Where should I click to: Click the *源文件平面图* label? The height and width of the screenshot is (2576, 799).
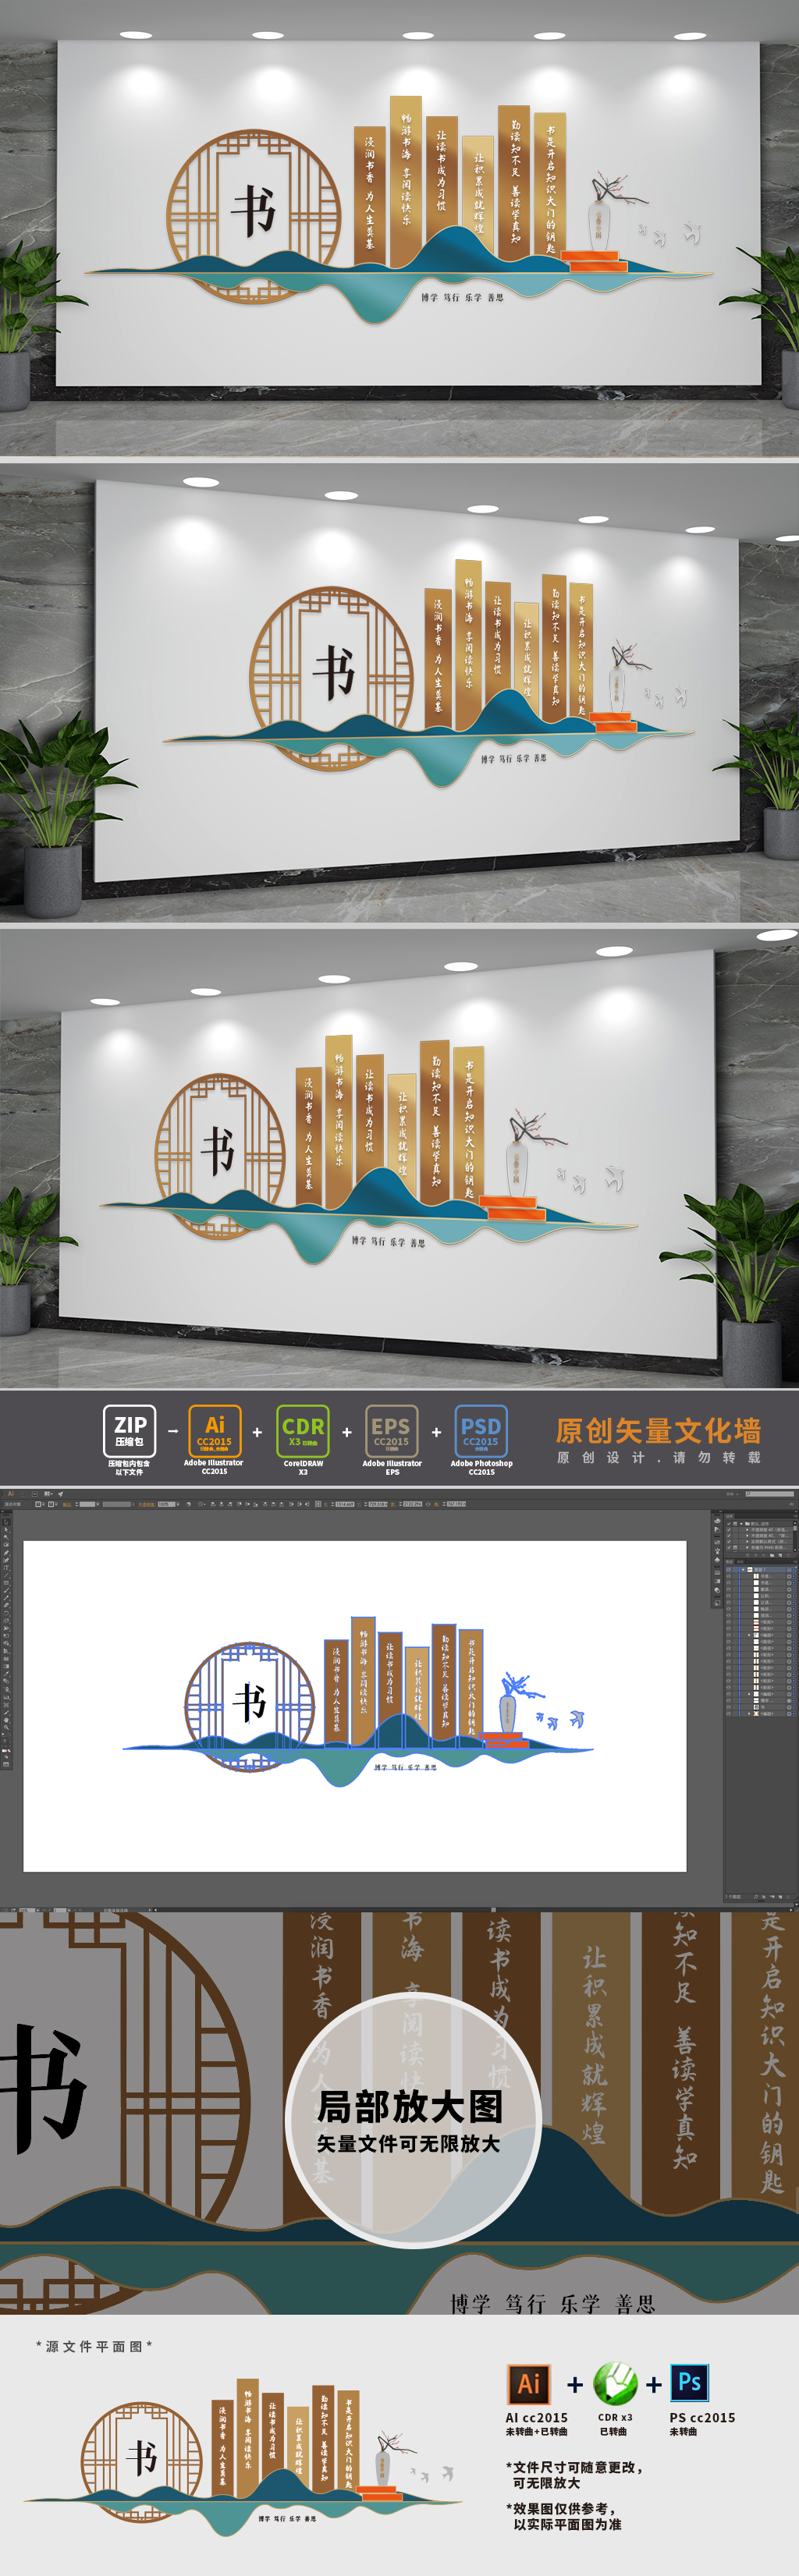tap(94, 2345)
